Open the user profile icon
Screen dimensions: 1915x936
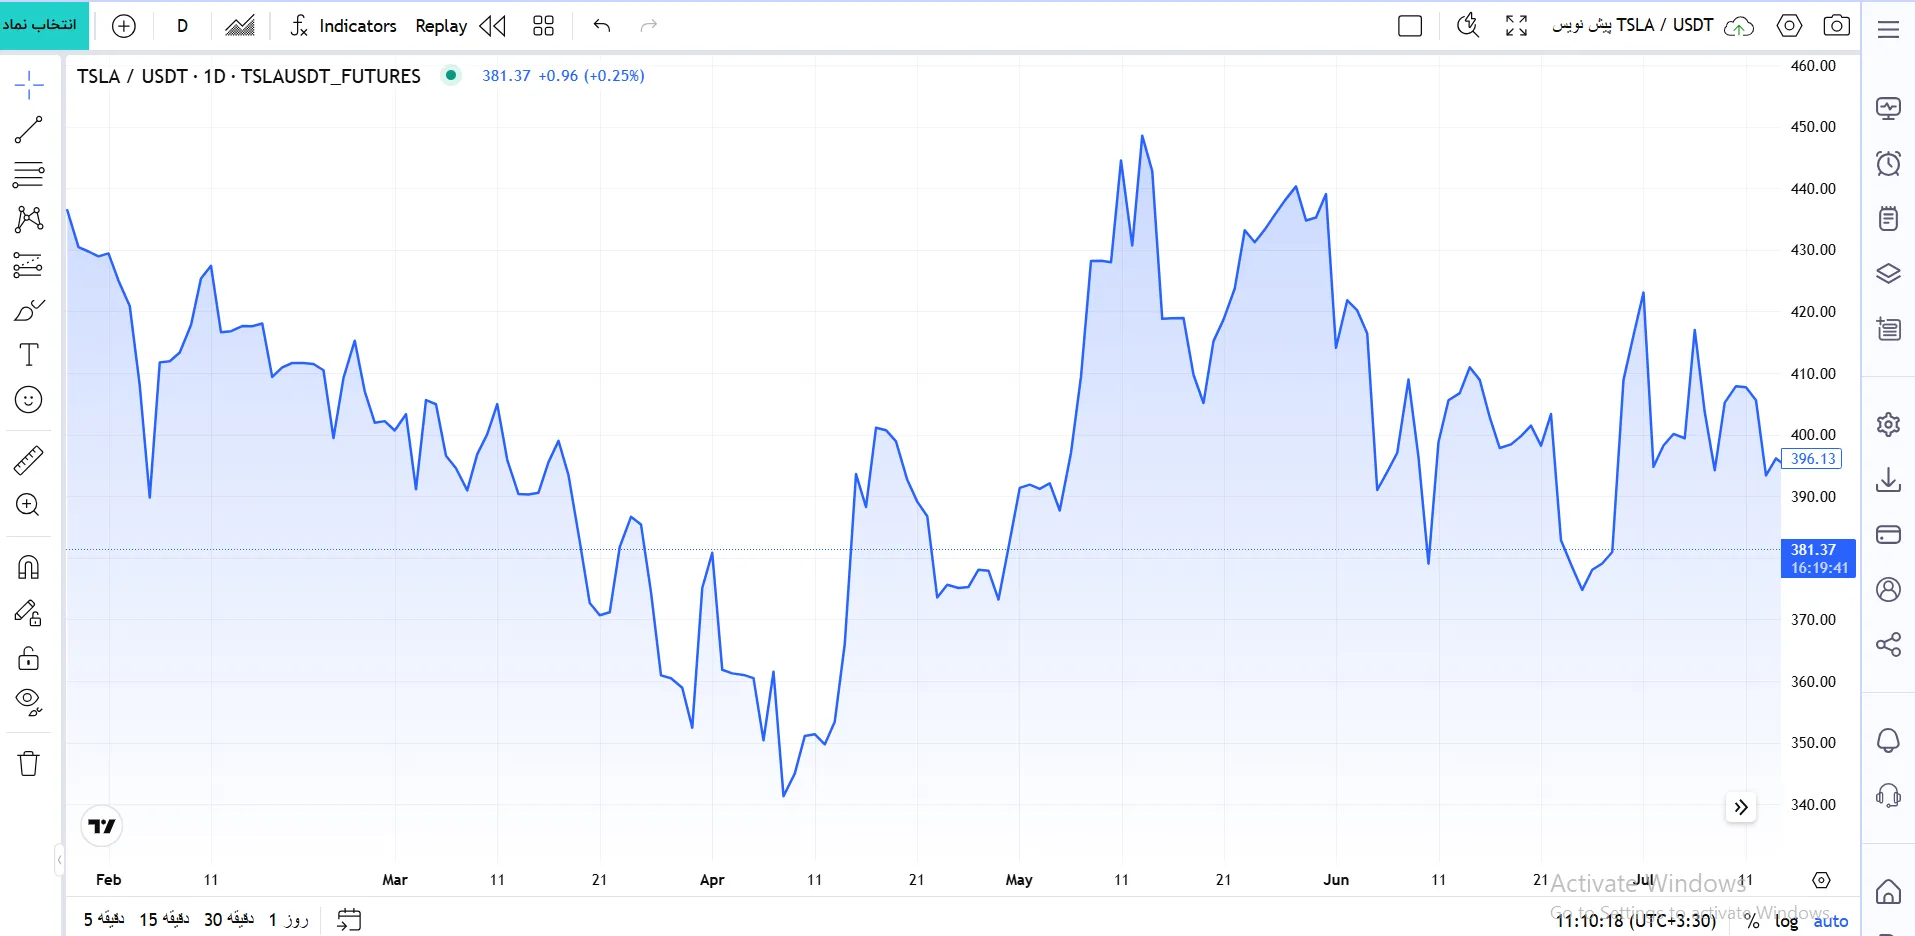(x=1889, y=590)
